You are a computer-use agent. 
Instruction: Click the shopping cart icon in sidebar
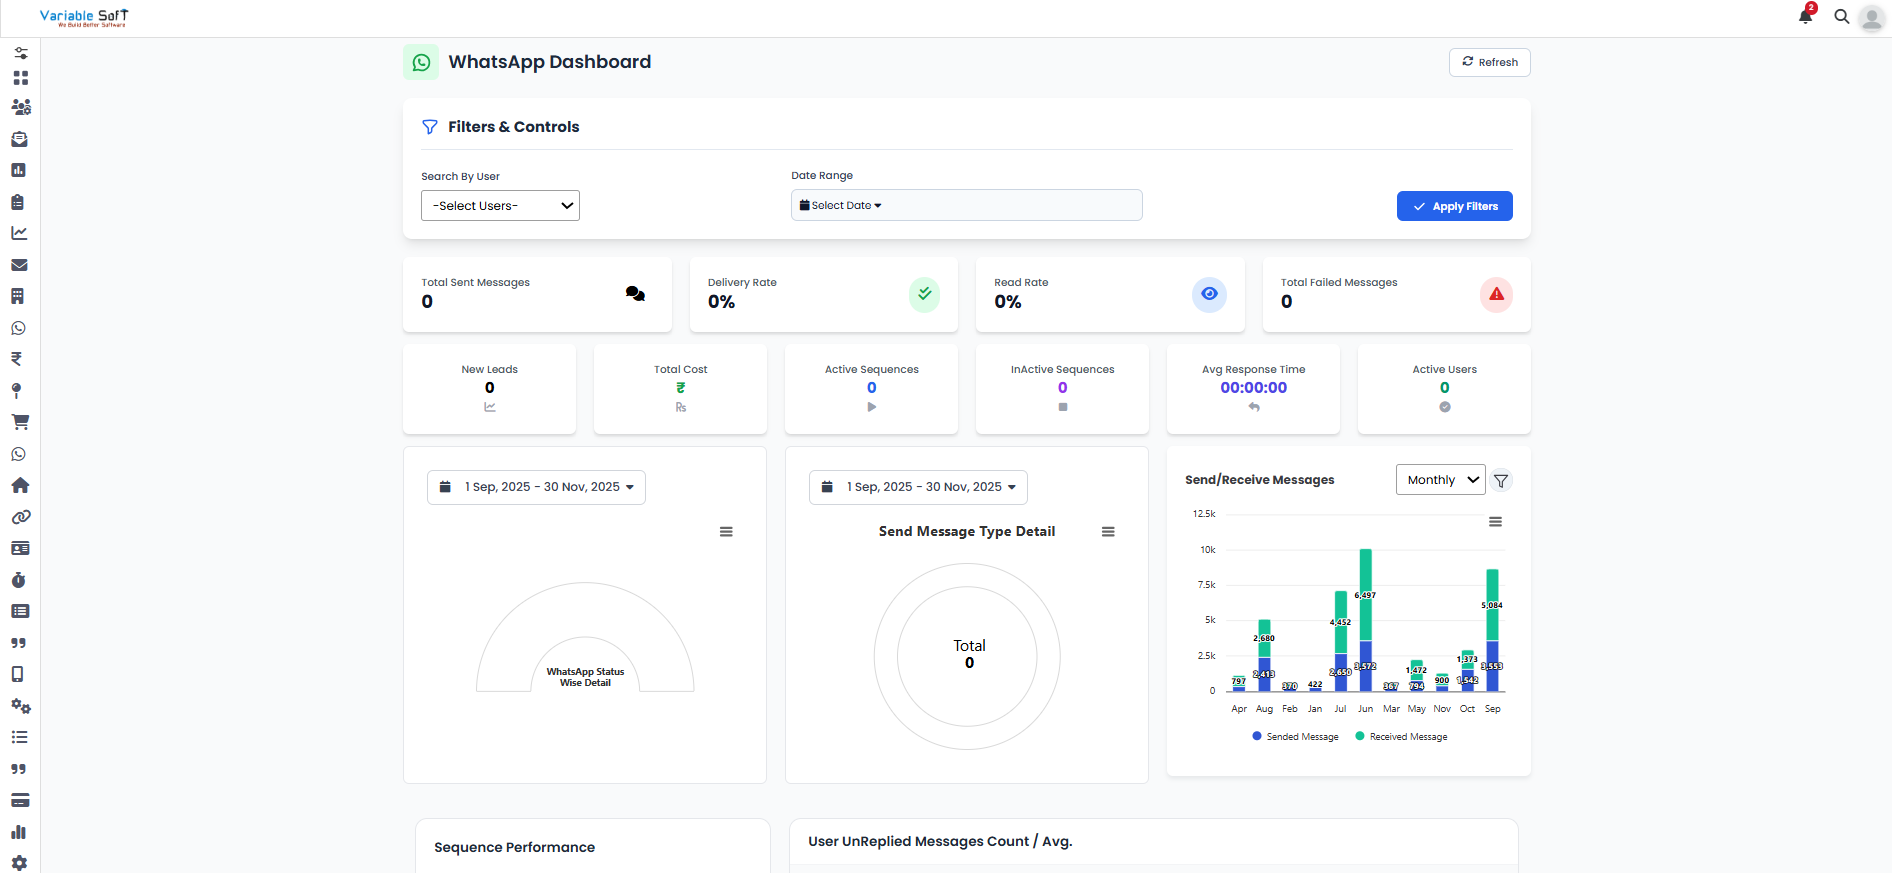tap(20, 422)
